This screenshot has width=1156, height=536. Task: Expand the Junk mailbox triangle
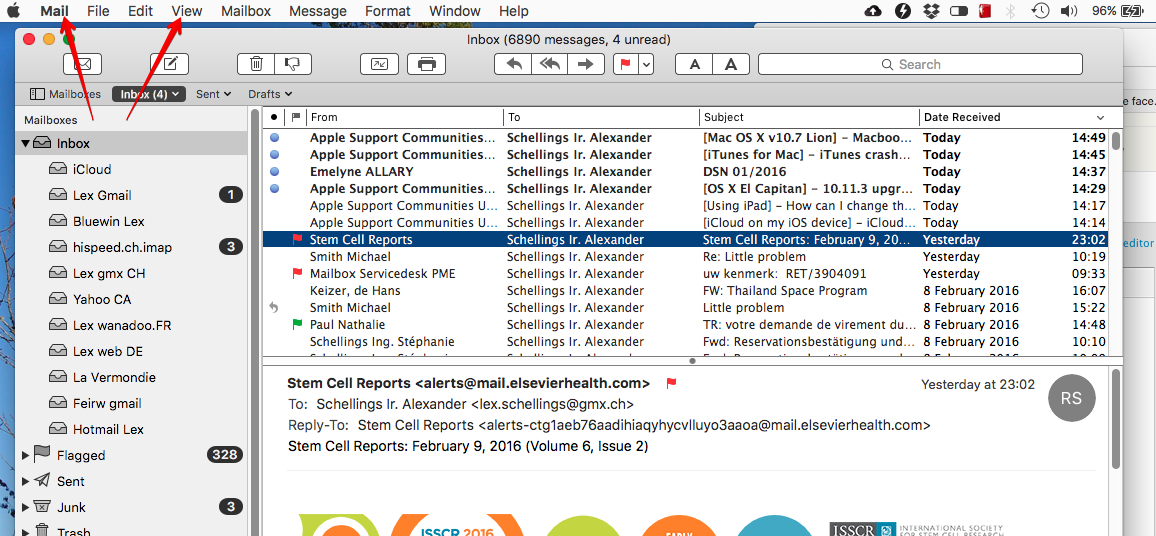[x=26, y=507]
